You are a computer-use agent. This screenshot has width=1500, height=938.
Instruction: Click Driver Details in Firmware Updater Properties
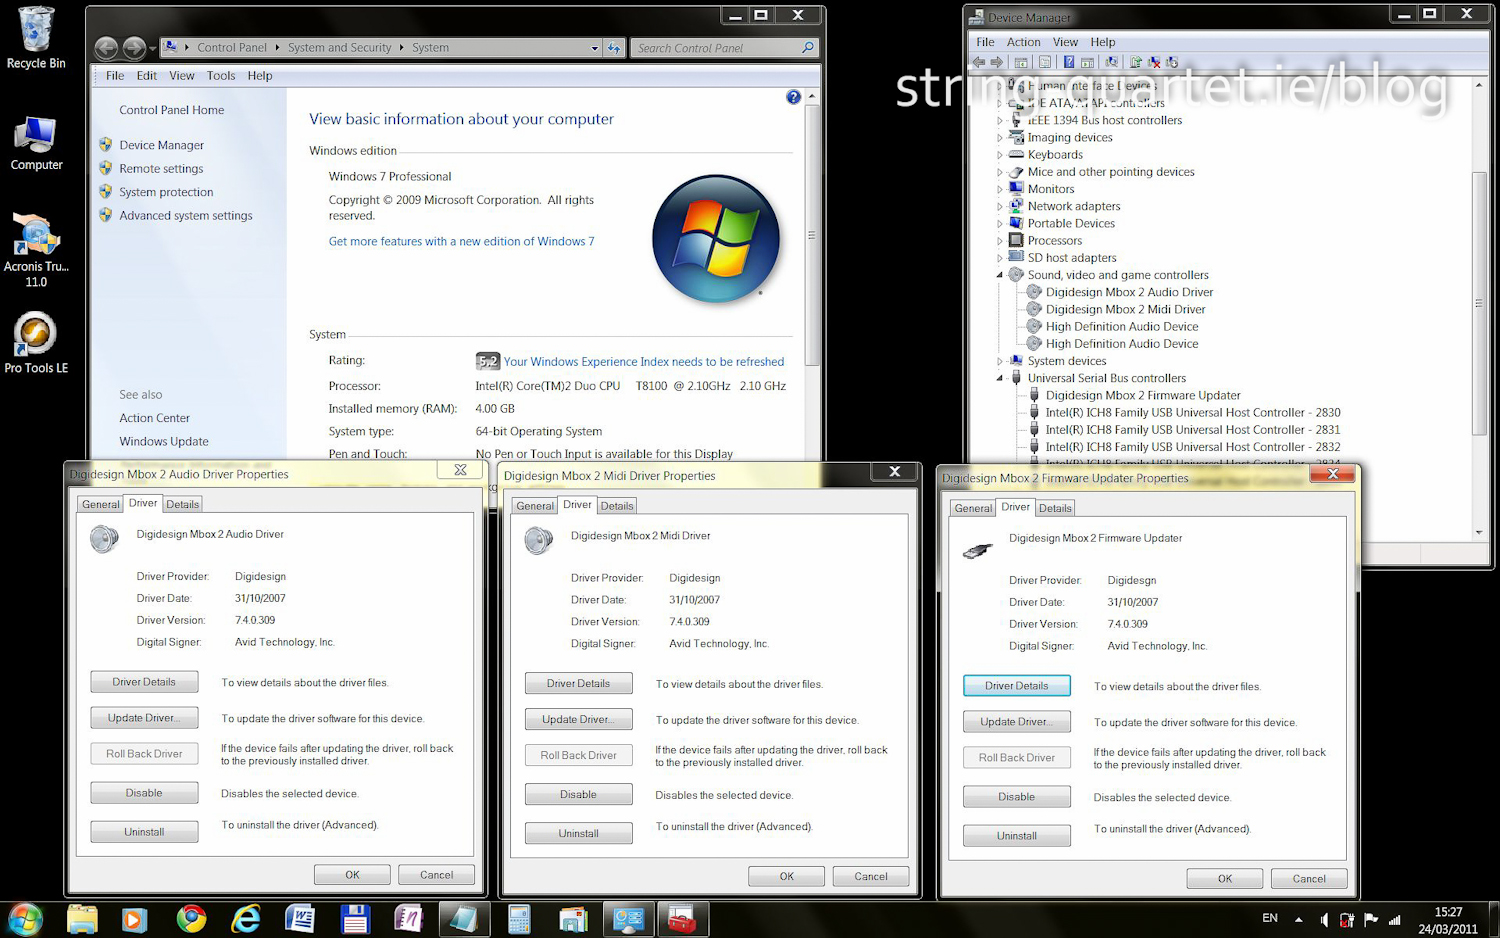[1016, 686]
